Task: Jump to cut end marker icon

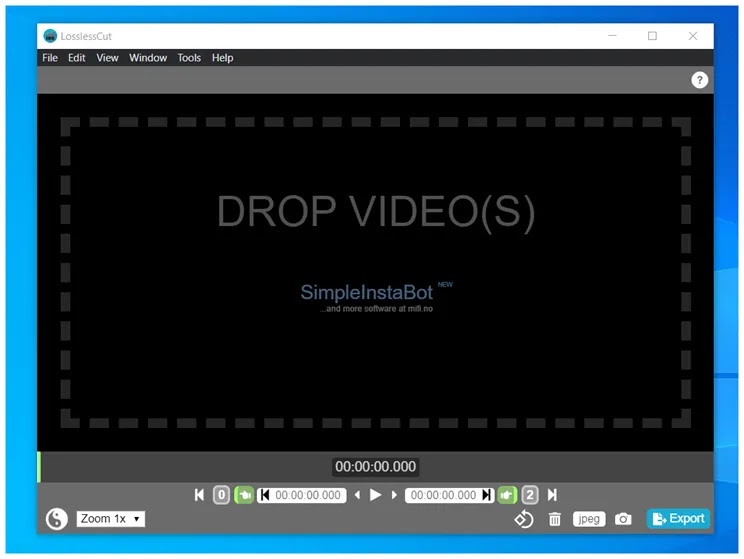Action: [486, 495]
